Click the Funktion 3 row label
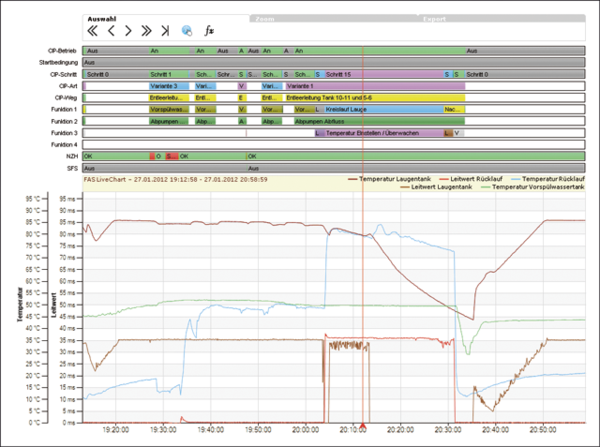This screenshot has width=600, height=447. pyautogui.click(x=64, y=133)
